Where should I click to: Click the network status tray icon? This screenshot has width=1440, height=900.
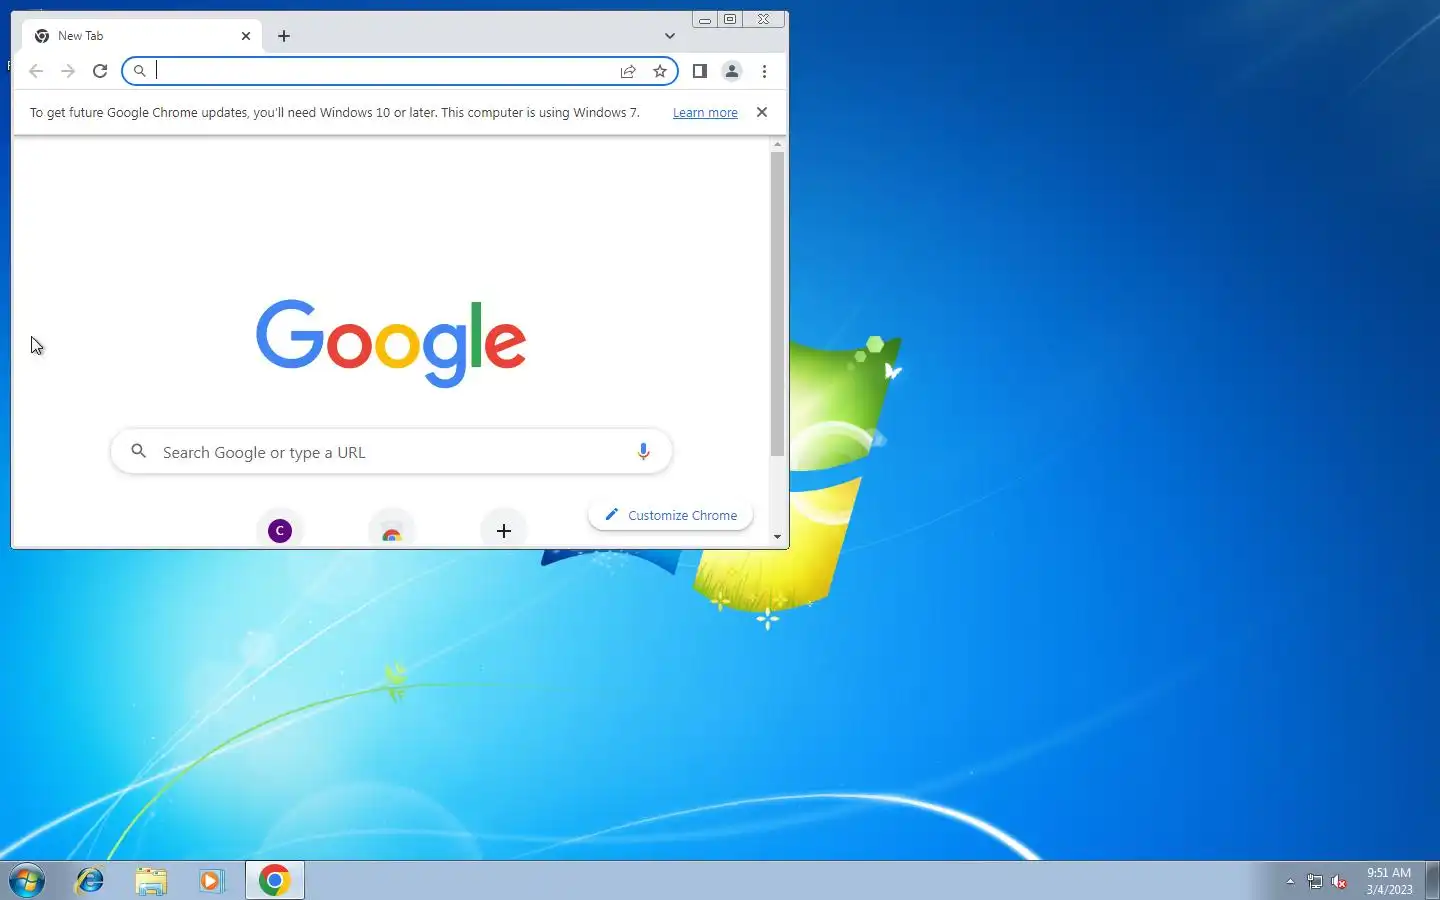click(1315, 881)
